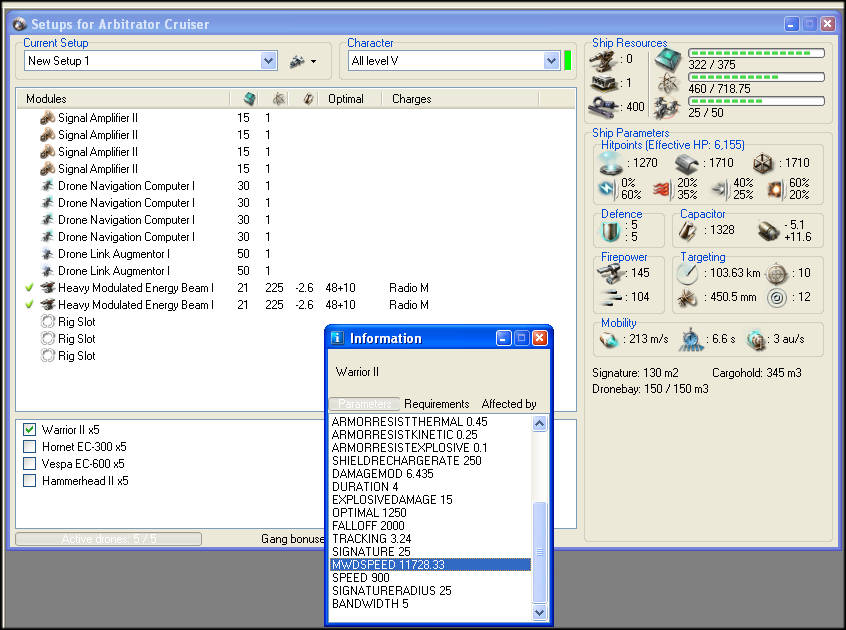Click the launcher hardpoints icon
846x630 pixels.
[x=603, y=83]
